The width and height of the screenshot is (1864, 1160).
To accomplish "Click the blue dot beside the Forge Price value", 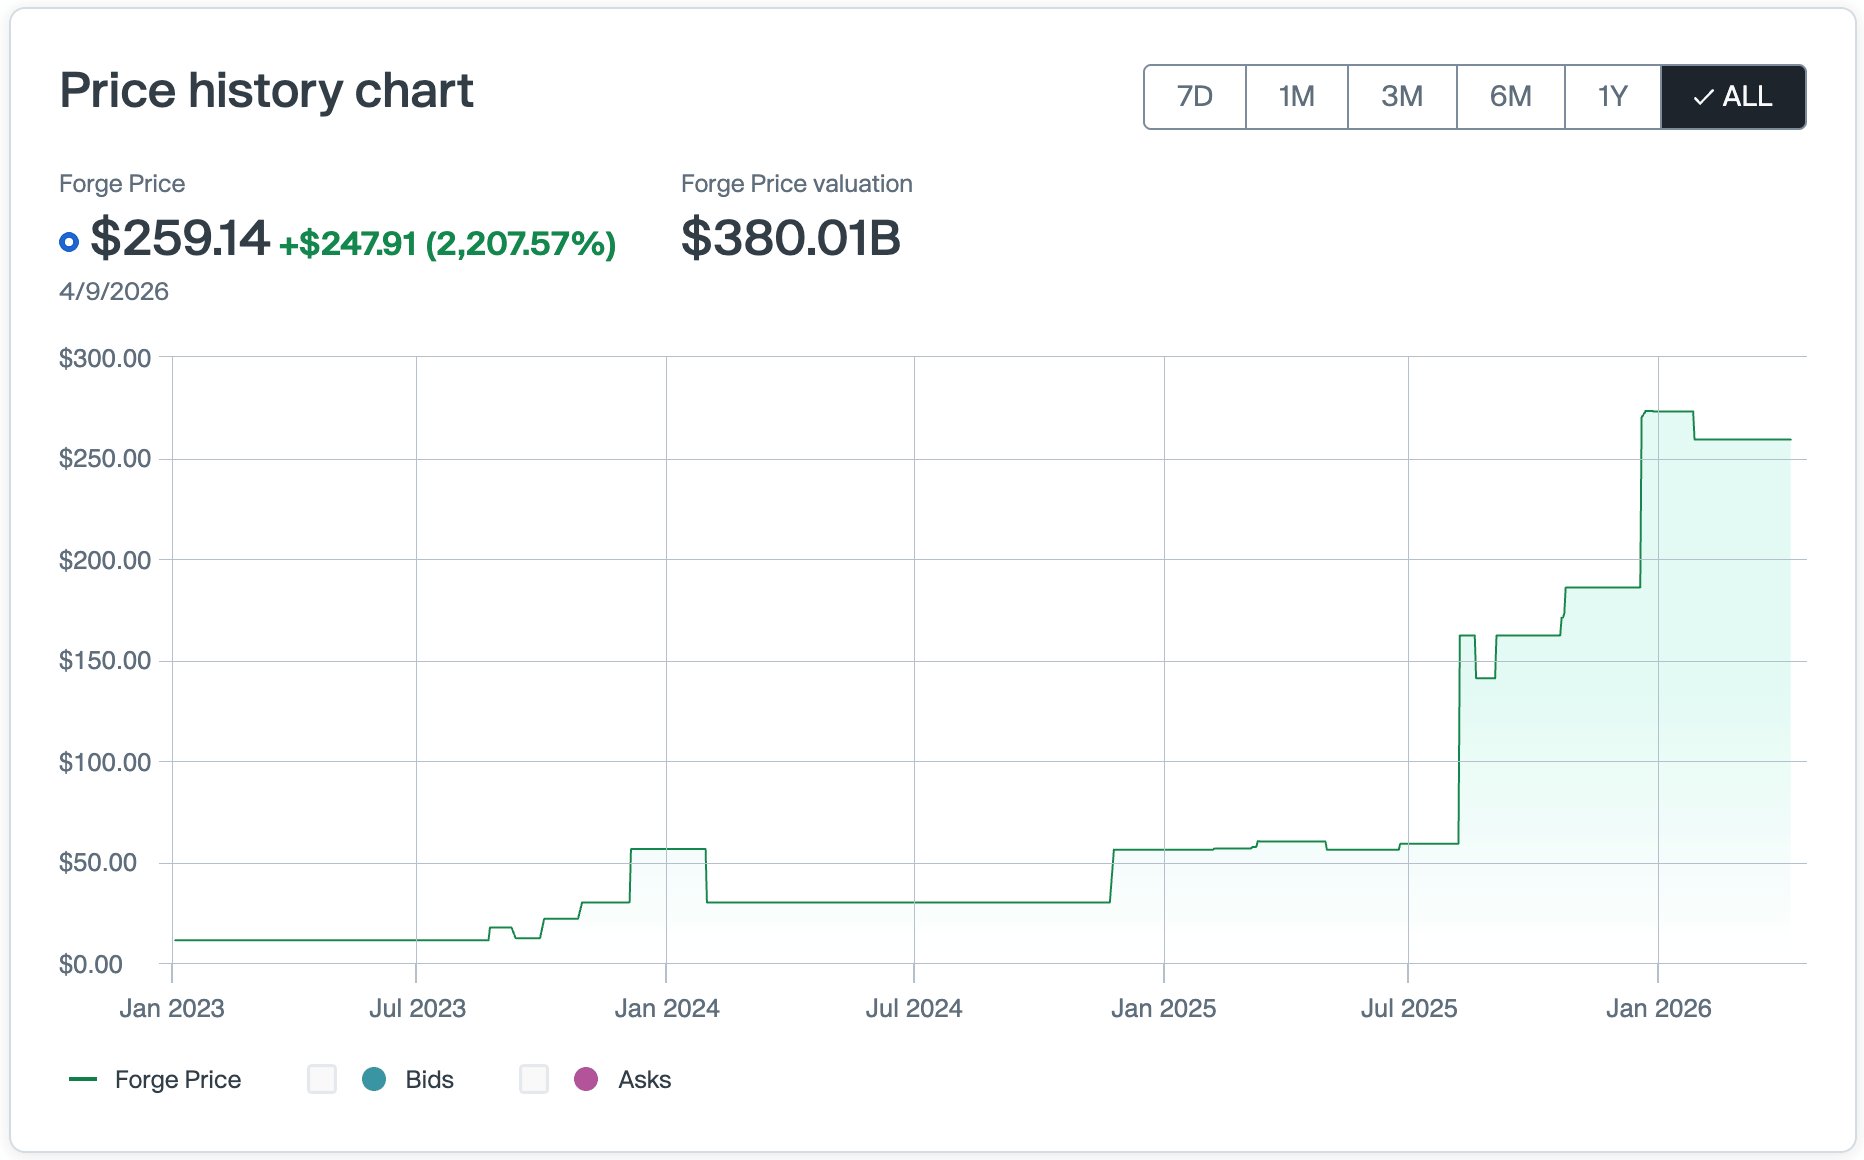I will point(68,240).
